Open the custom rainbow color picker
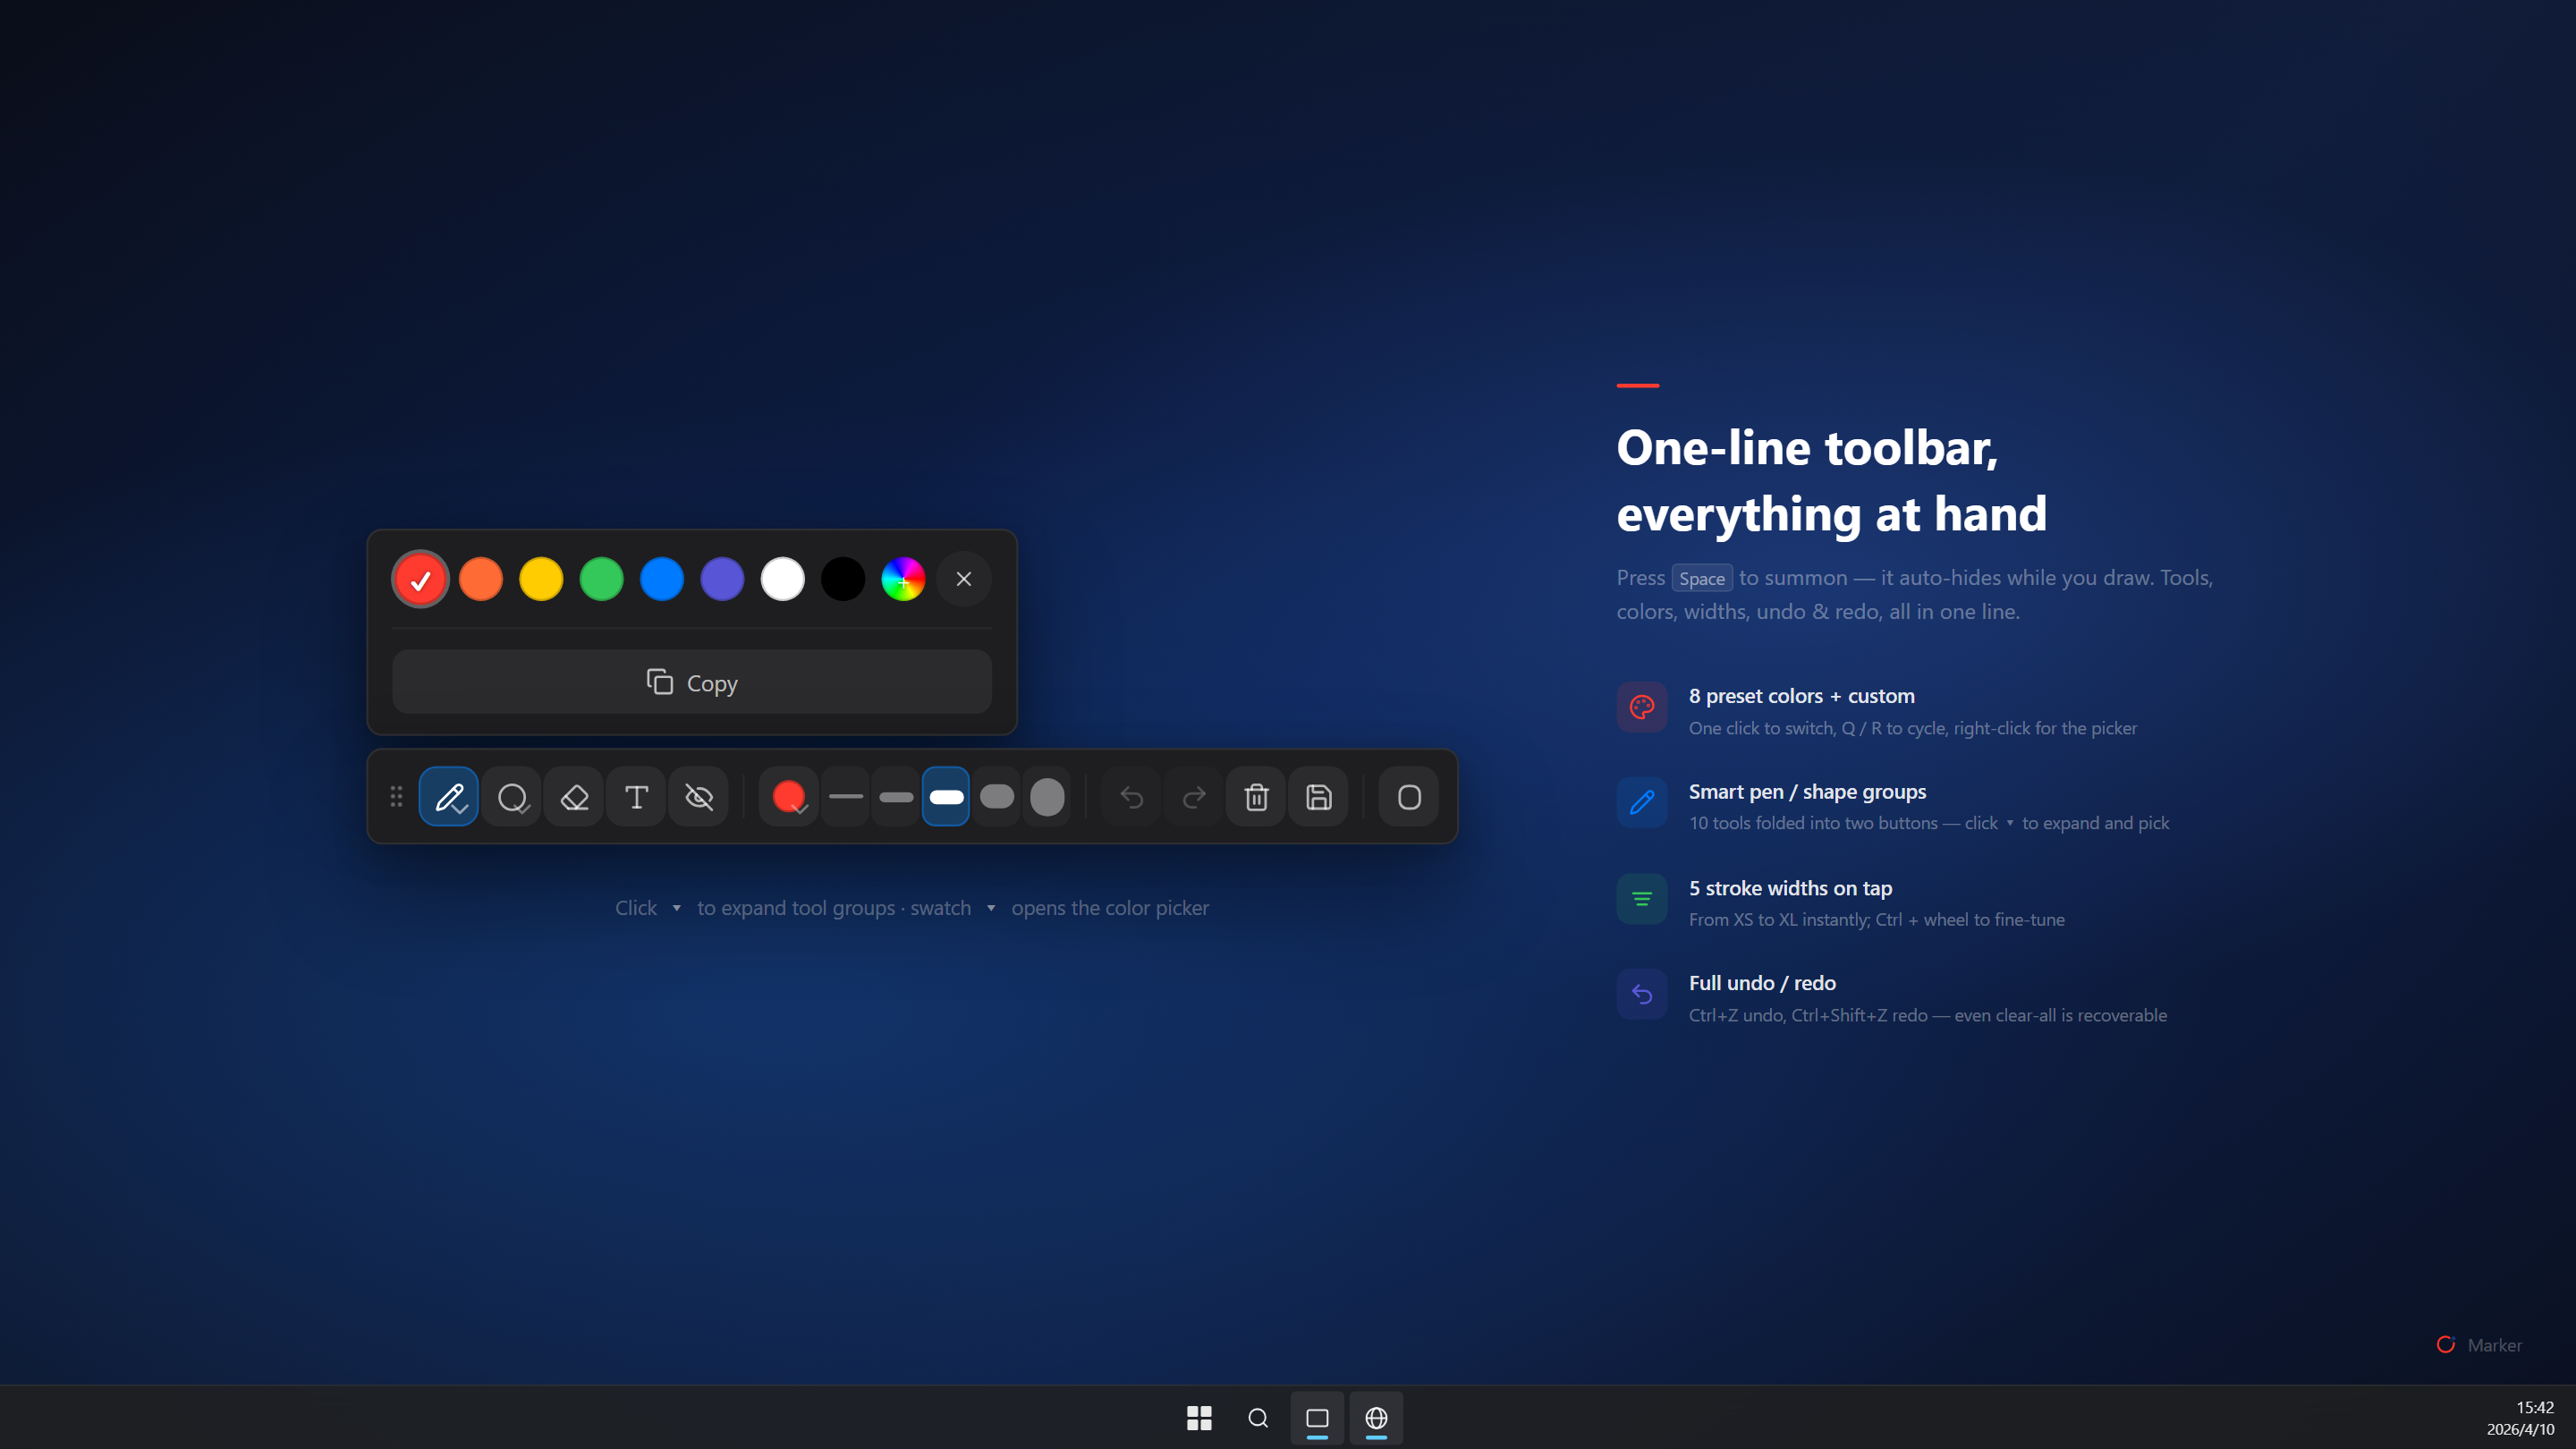Screen dimensions: 2576x1449 pos(903,579)
